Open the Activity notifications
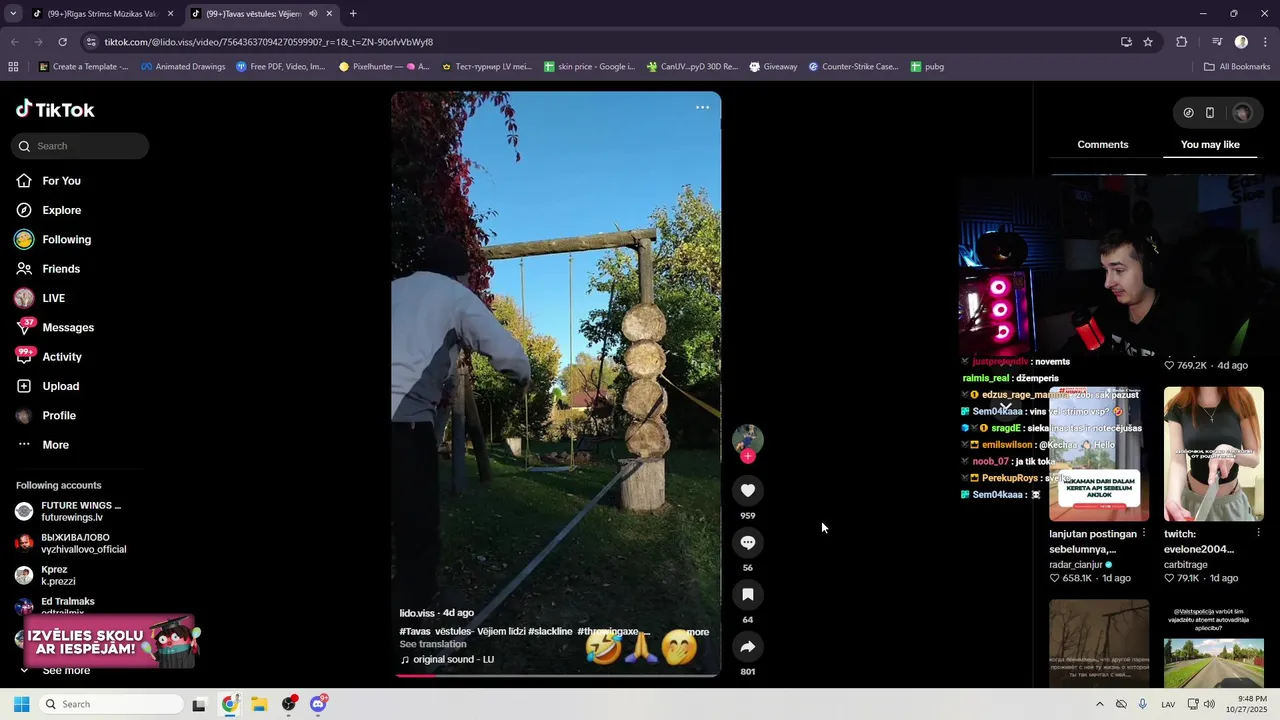This screenshot has height=720, width=1280. [x=62, y=357]
